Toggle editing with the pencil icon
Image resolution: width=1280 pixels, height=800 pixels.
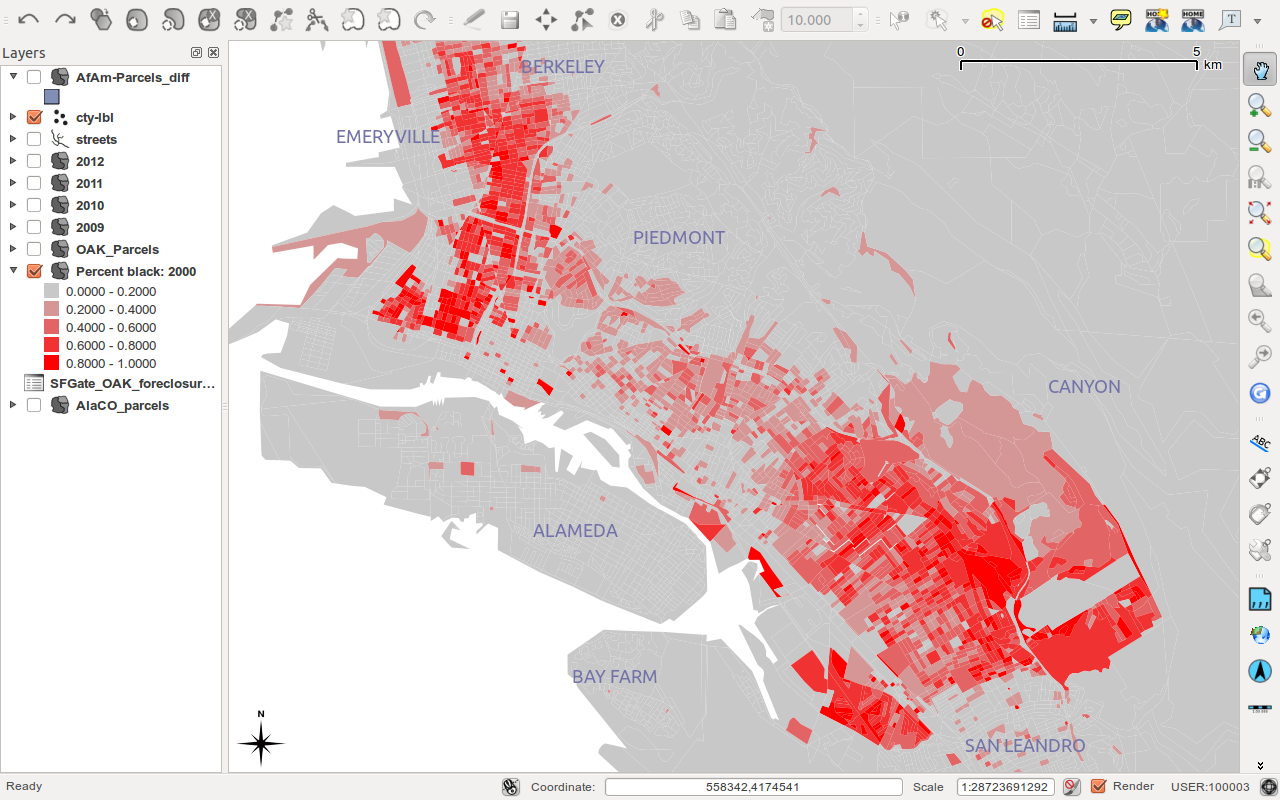(x=474, y=19)
